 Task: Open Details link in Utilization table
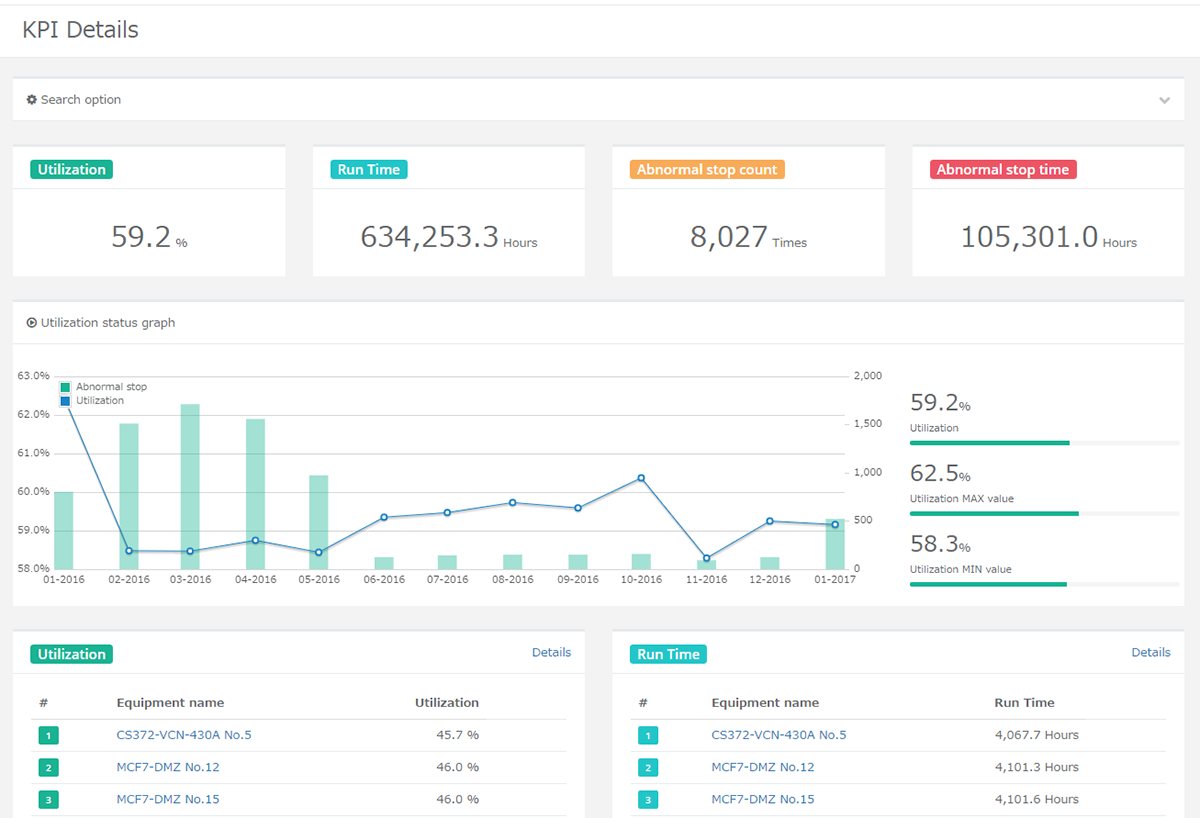[x=551, y=652]
